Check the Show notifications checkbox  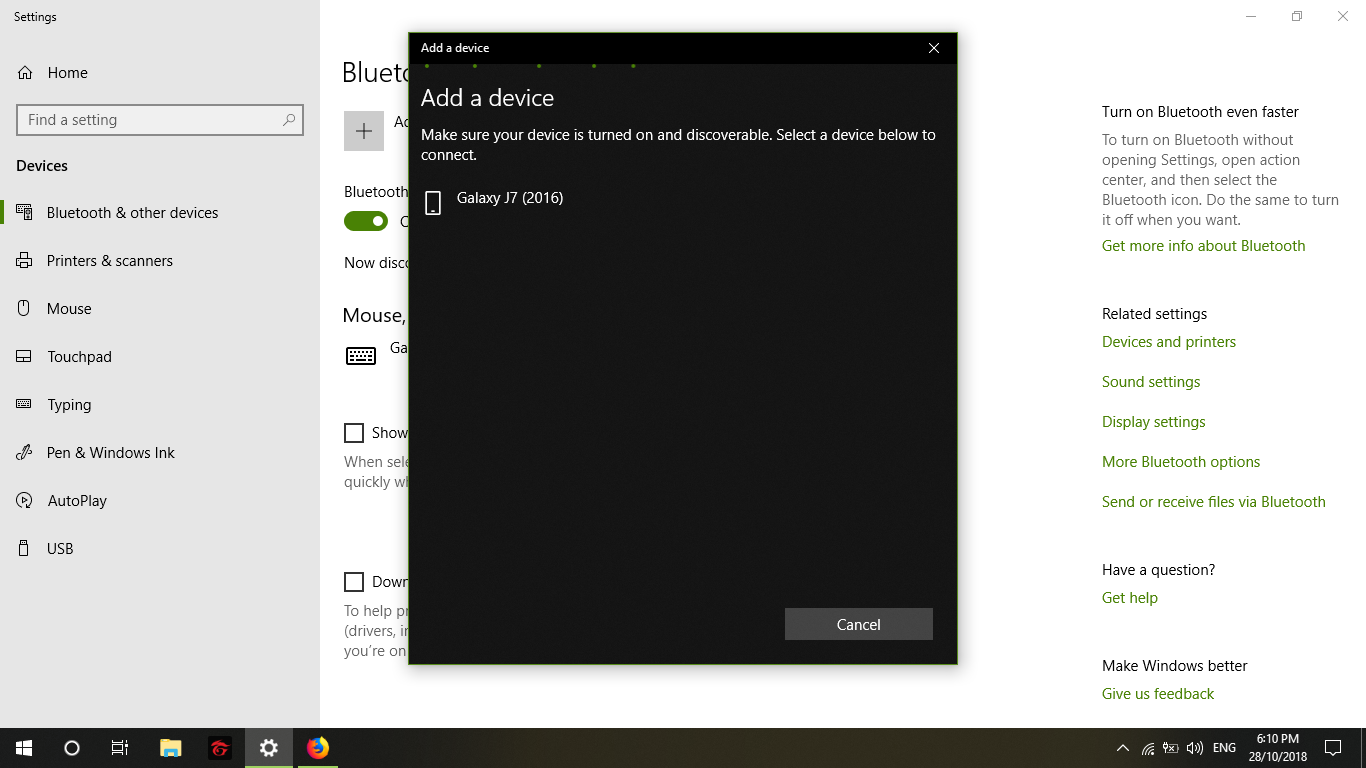click(x=354, y=433)
